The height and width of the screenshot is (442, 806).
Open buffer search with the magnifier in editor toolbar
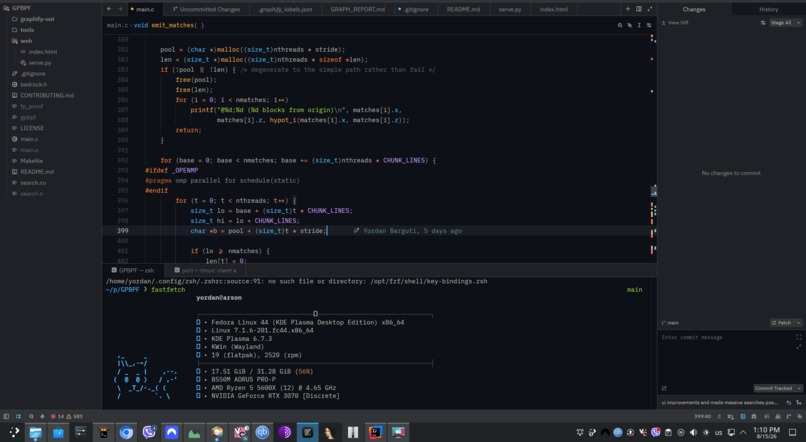(619, 25)
